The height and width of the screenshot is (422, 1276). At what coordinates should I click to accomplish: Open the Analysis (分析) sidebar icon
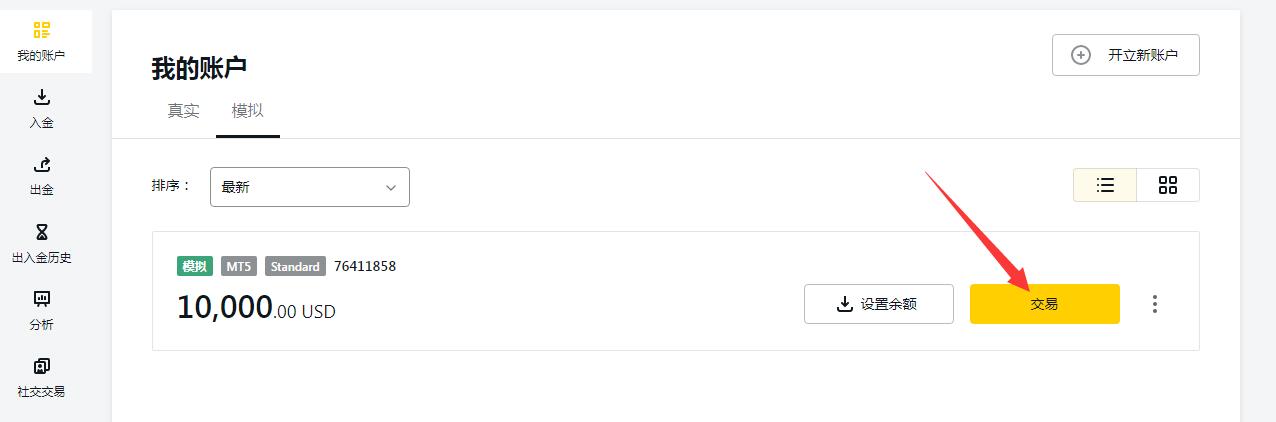(x=41, y=299)
